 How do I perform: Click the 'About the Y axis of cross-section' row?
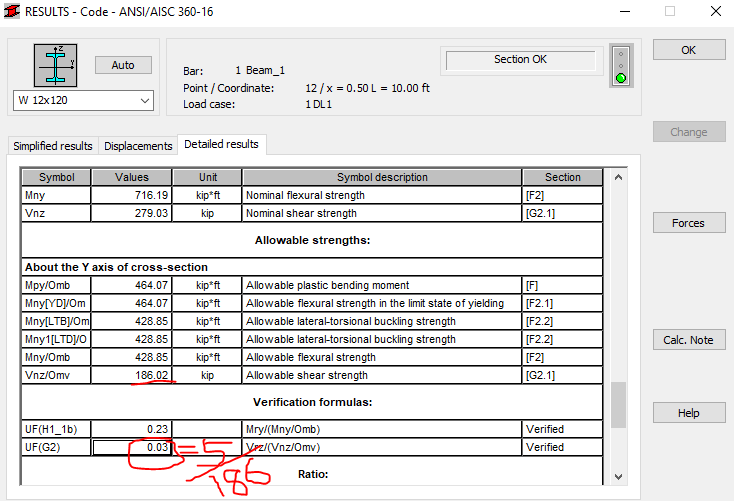pyautogui.click(x=312, y=267)
